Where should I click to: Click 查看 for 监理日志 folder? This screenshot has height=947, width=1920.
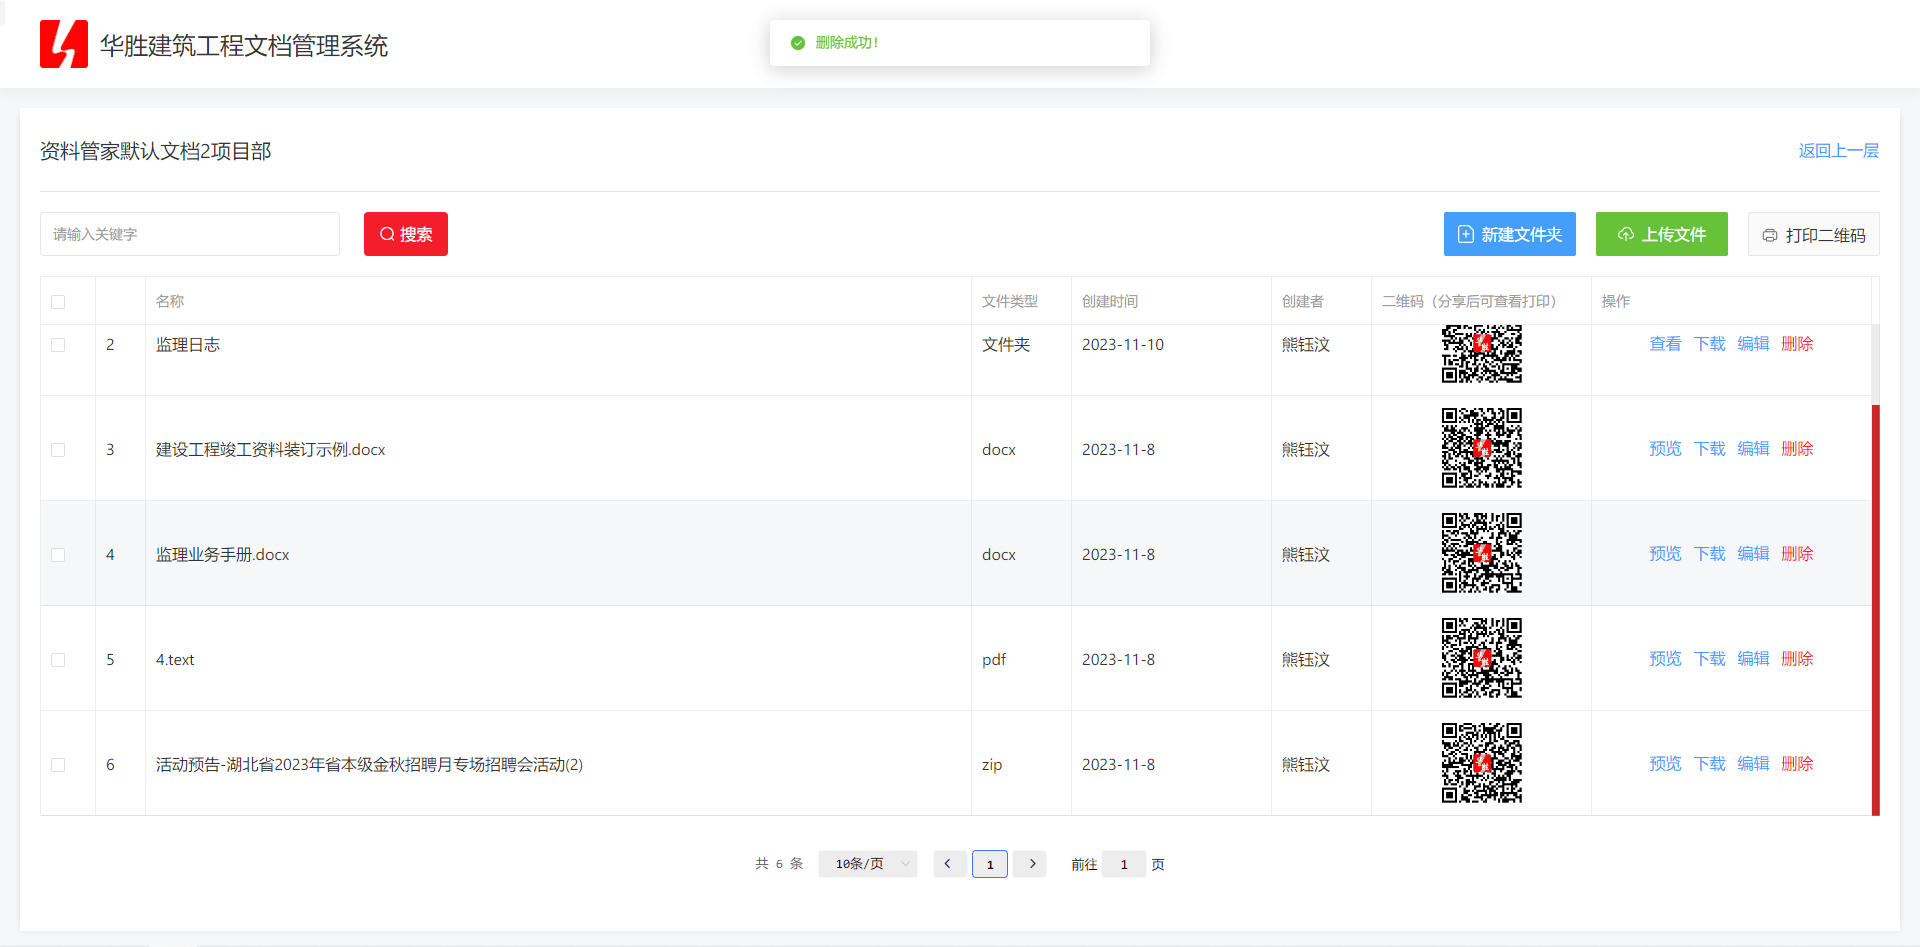(1665, 344)
